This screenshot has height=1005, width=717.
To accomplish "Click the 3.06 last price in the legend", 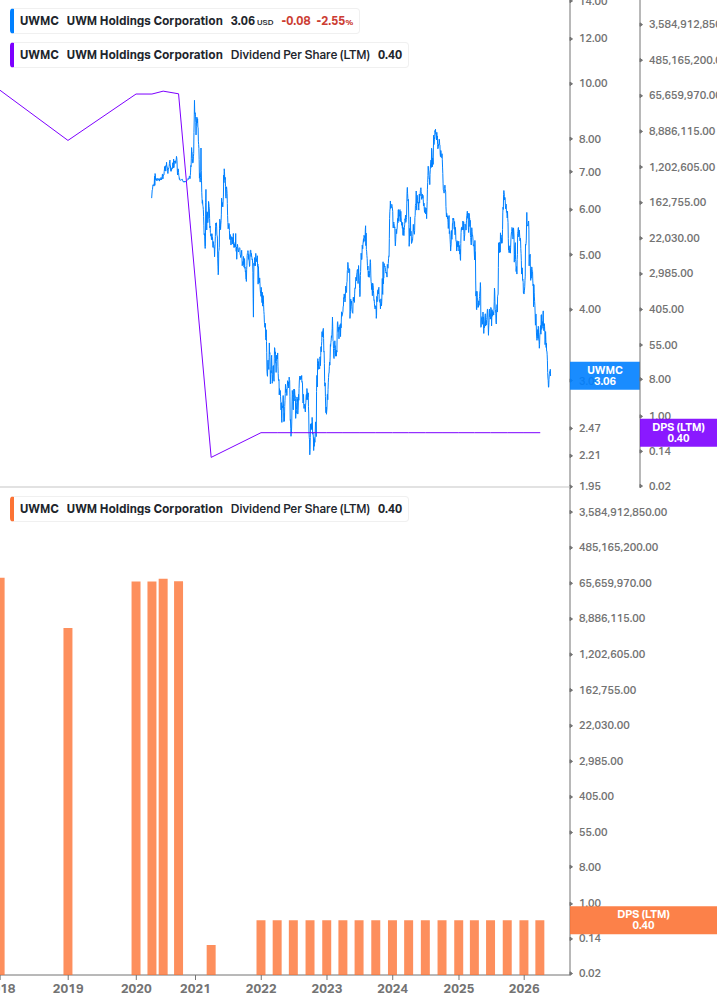I will pyautogui.click(x=243, y=21).
